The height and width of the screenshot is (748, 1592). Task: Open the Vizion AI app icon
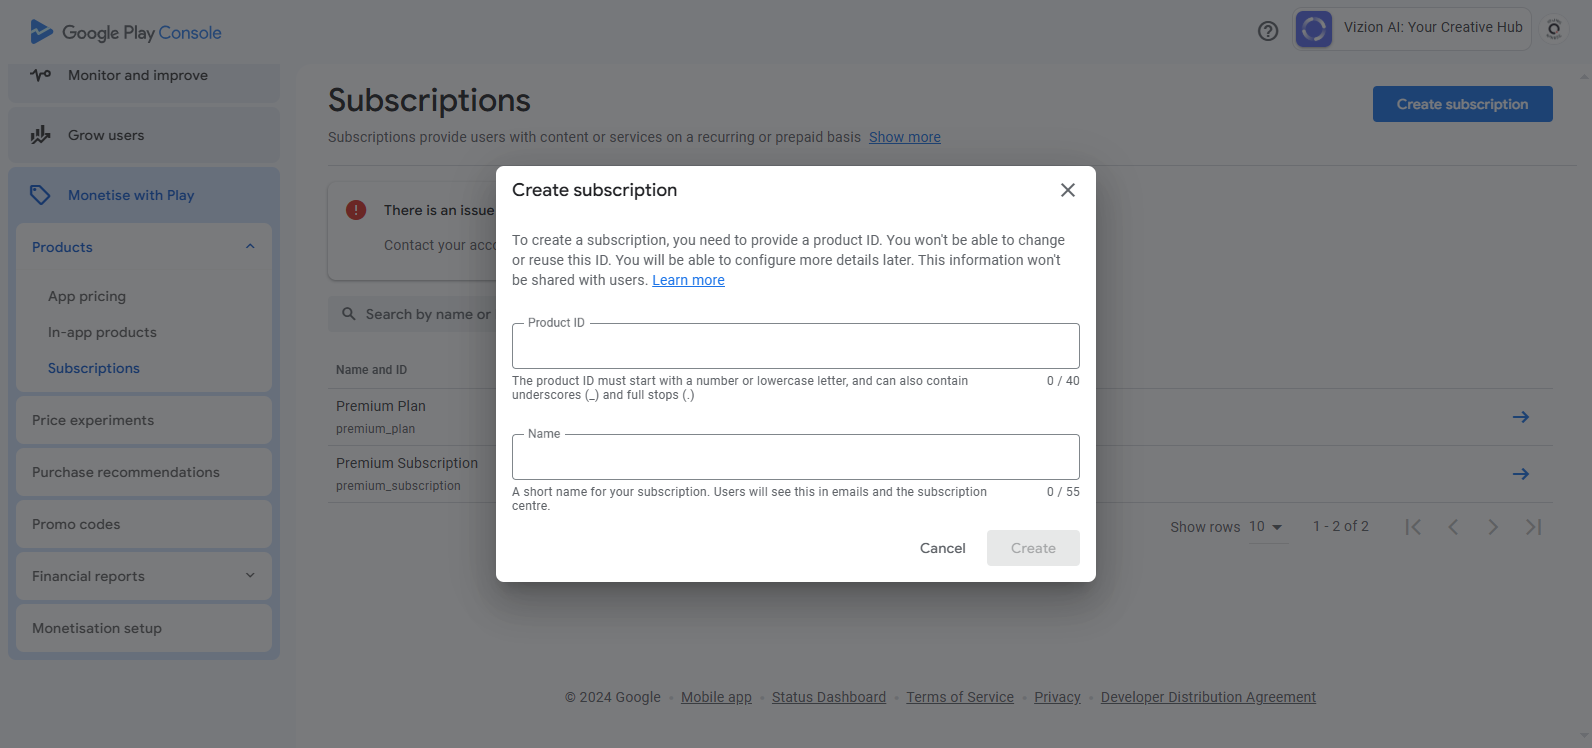coord(1313,29)
